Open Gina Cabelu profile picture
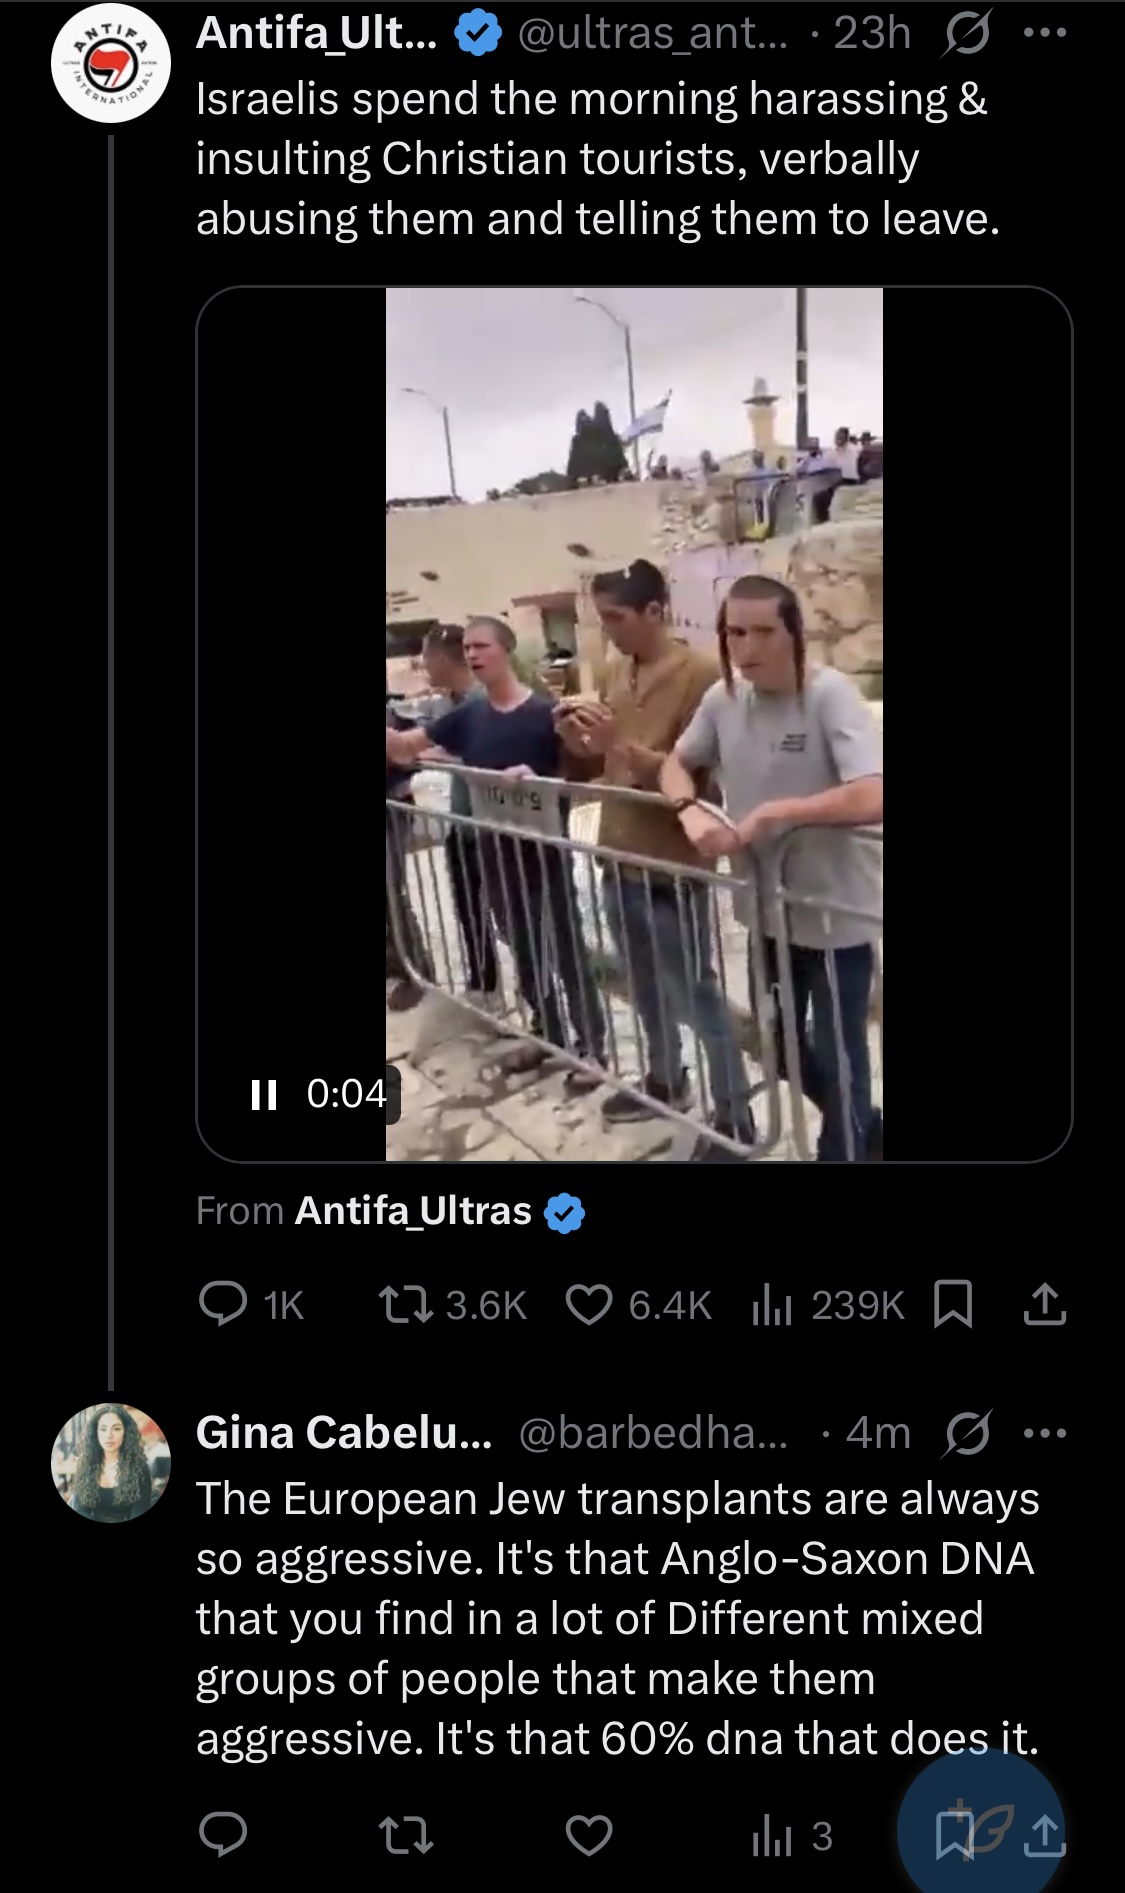The image size is (1125, 1893). [111, 1462]
